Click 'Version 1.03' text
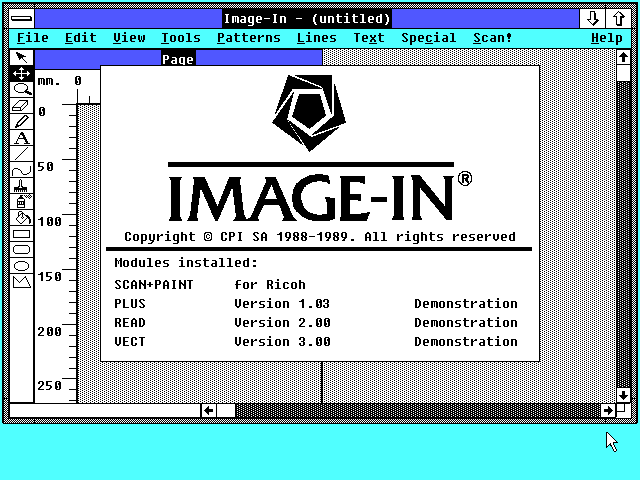 [282, 304]
